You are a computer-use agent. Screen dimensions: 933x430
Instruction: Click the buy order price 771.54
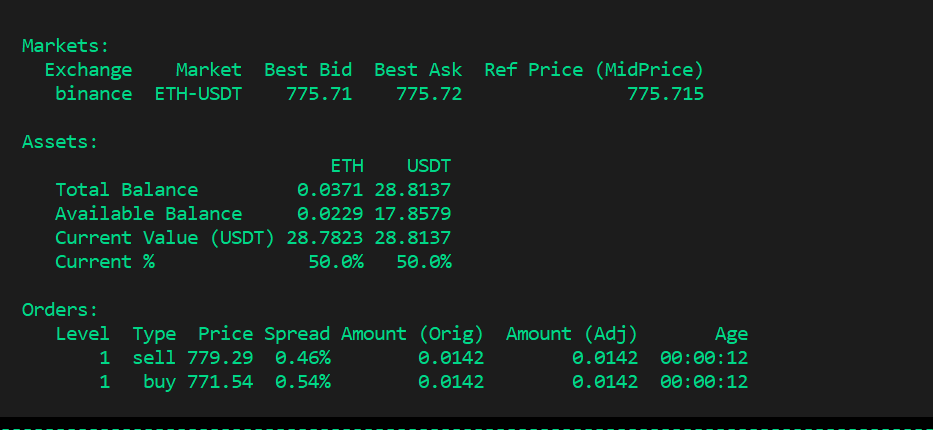point(220,382)
